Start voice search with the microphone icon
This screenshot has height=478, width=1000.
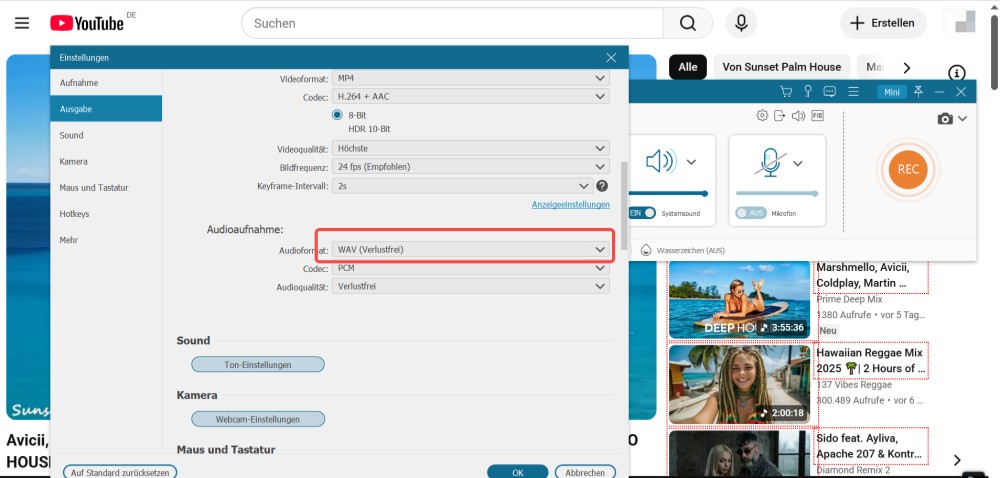(741, 23)
